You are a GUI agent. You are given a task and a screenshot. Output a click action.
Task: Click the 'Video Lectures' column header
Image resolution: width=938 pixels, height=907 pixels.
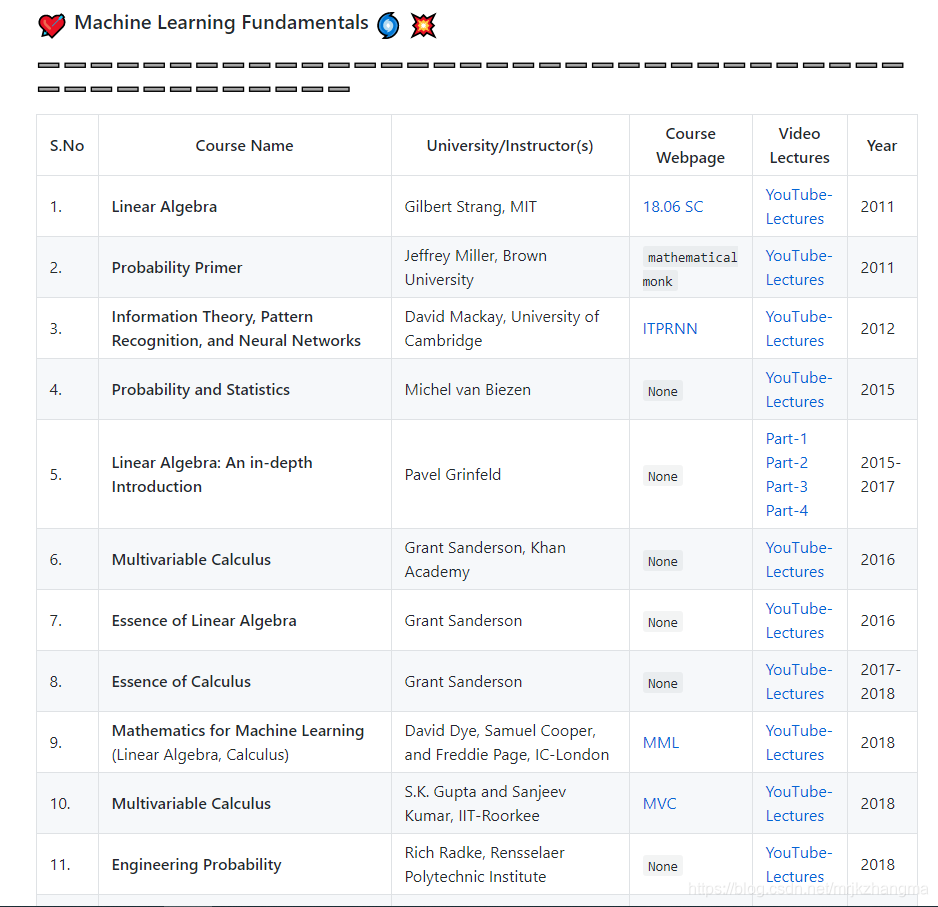point(799,145)
